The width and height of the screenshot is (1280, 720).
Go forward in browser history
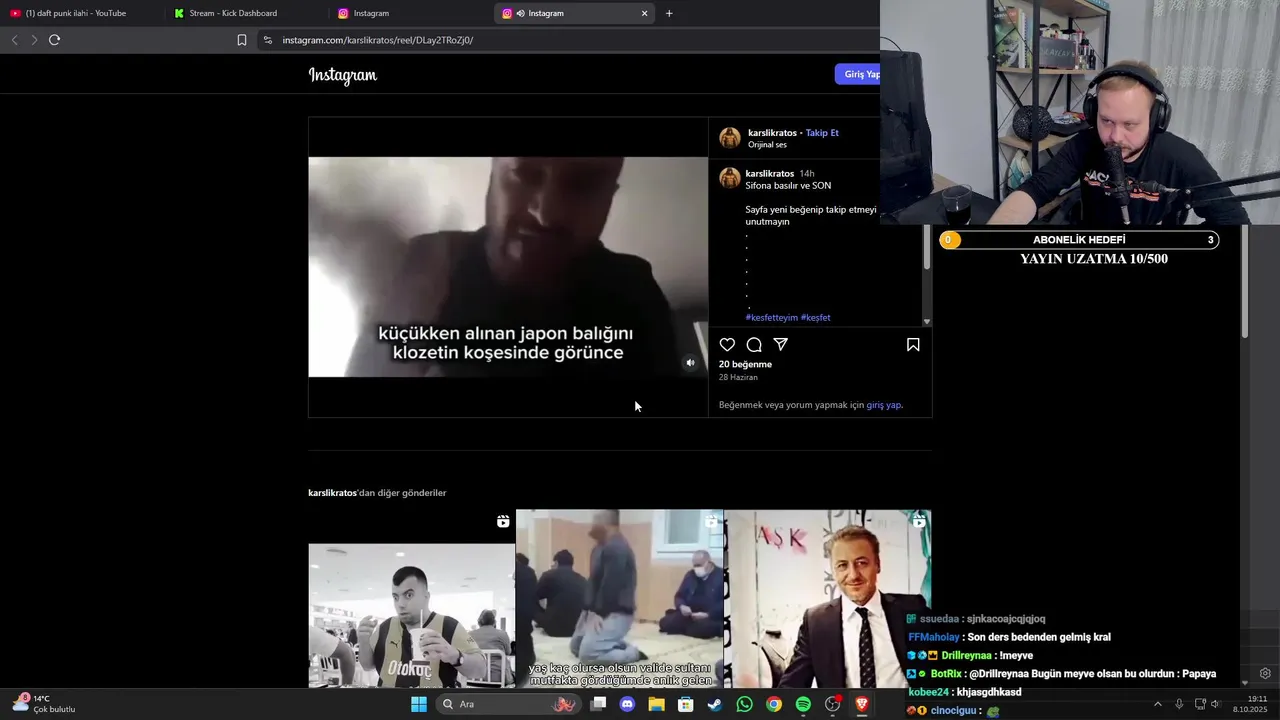(34, 40)
